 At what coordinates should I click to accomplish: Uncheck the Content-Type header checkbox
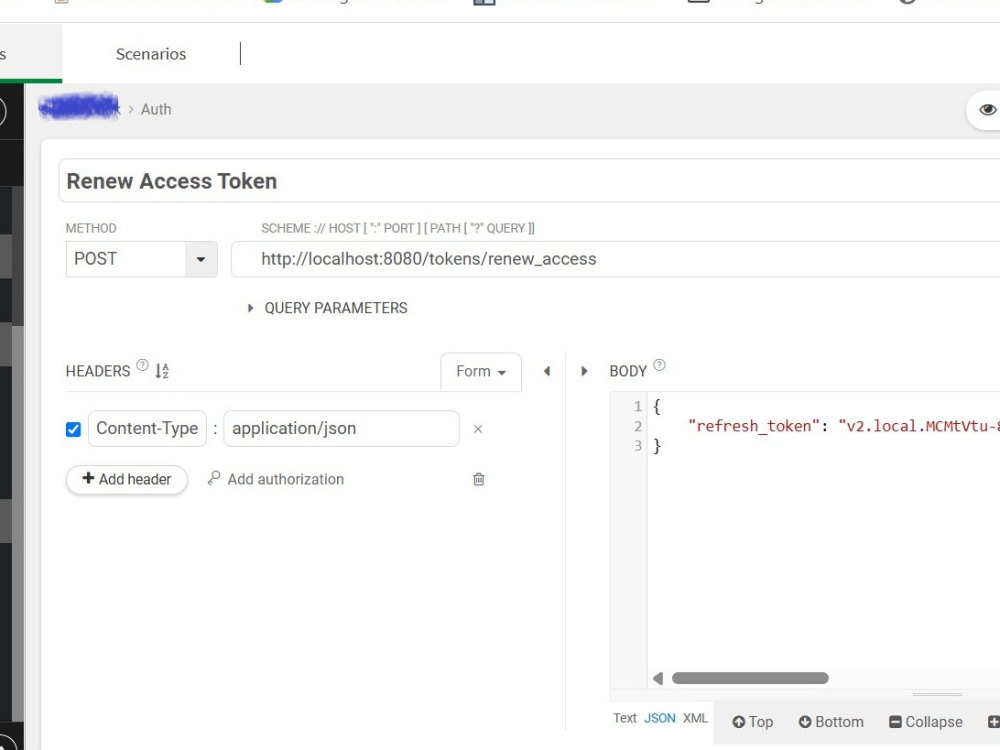pyautogui.click(x=73, y=429)
